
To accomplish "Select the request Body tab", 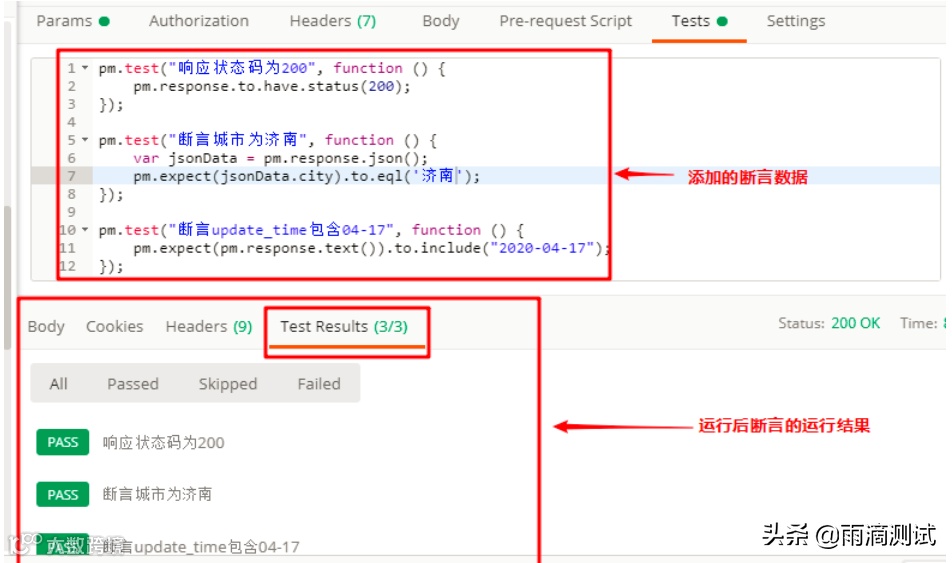I will click(441, 21).
